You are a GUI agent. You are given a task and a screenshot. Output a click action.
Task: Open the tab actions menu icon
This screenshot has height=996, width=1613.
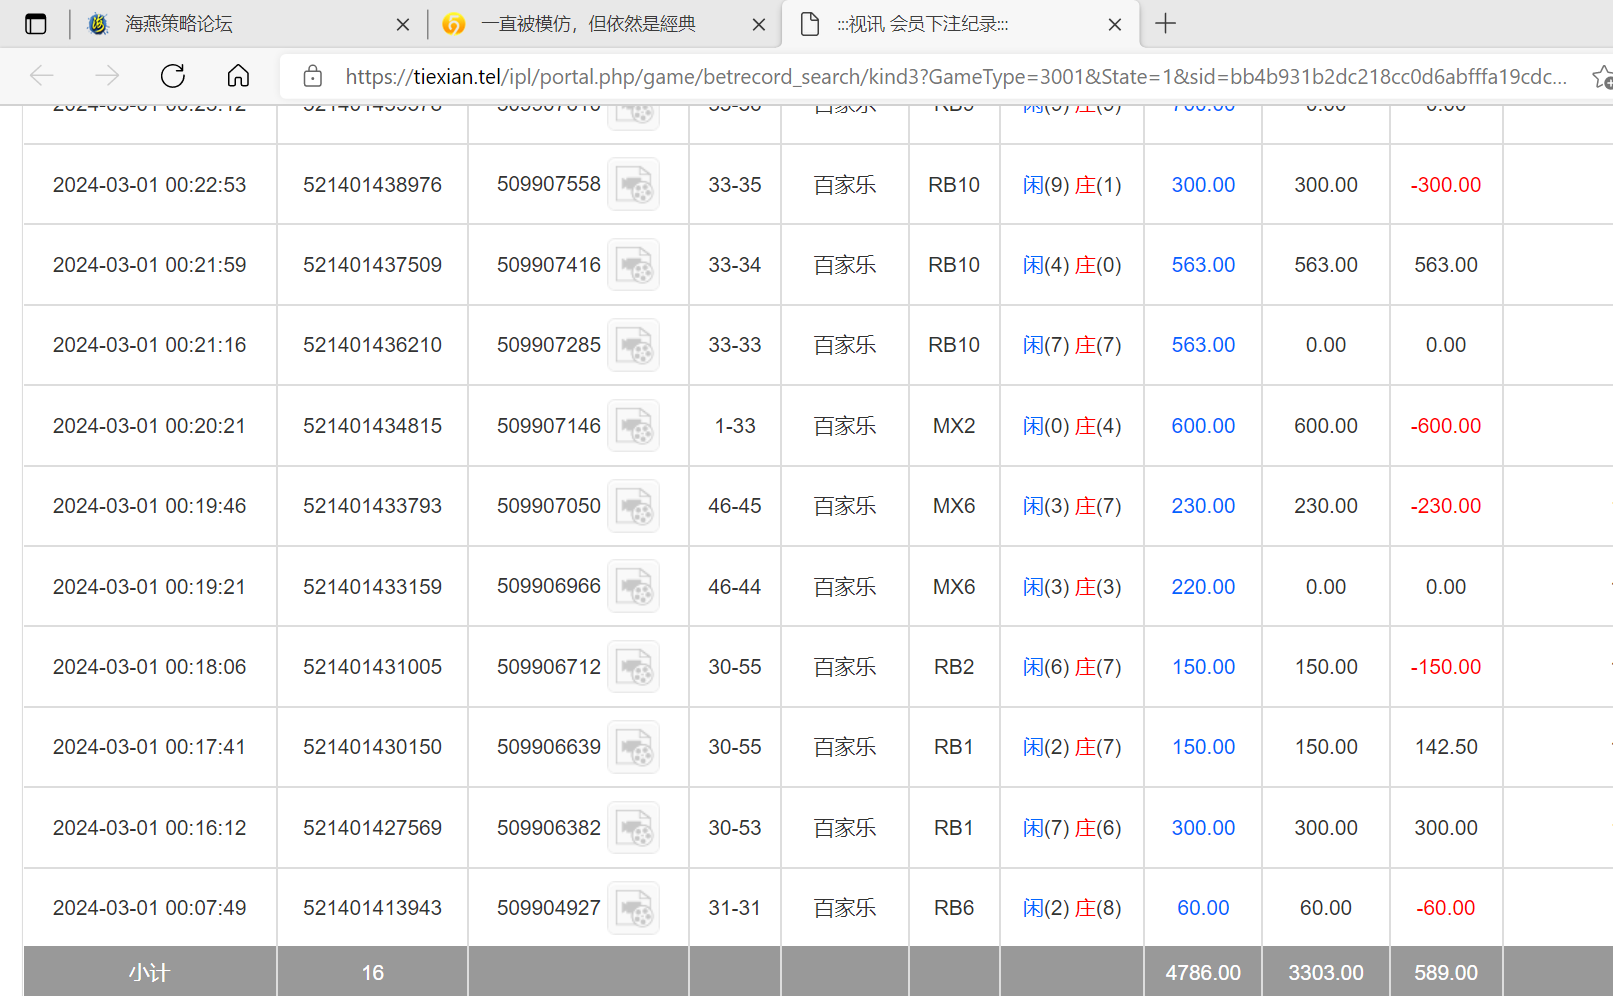[x=36, y=24]
